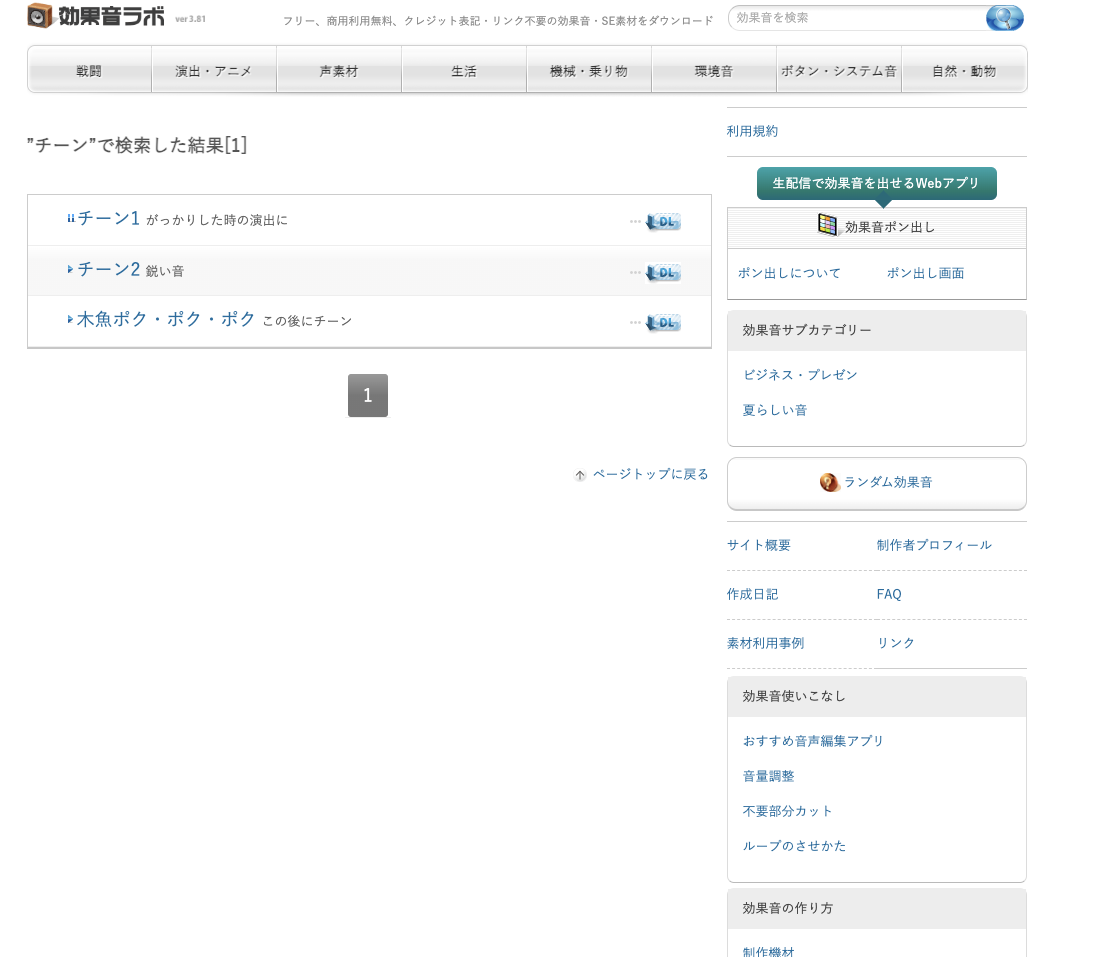Open the 機械・乗り物 category tab
This screenshot has width=1100, height=957.
(x=589, y=70)
